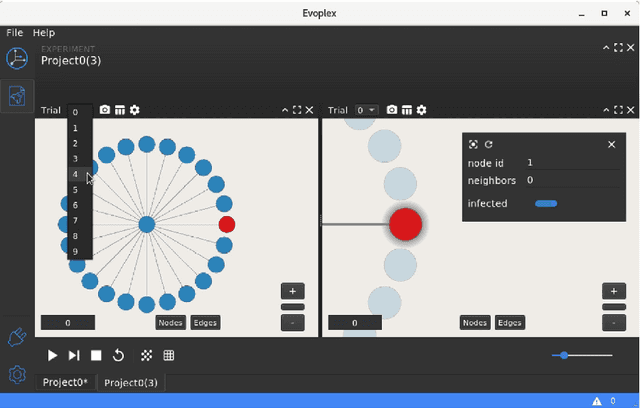Viewport: 640px width, 408px height.
Task: Reset the experiment
Action: (118, 355)
